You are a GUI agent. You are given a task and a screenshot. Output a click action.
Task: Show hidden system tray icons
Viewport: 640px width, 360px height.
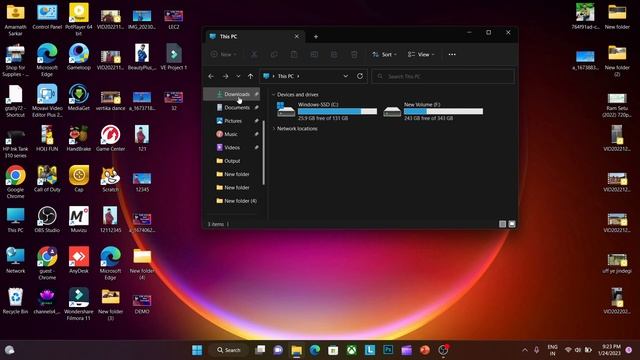pyautogui.click(x=524, y=350)
